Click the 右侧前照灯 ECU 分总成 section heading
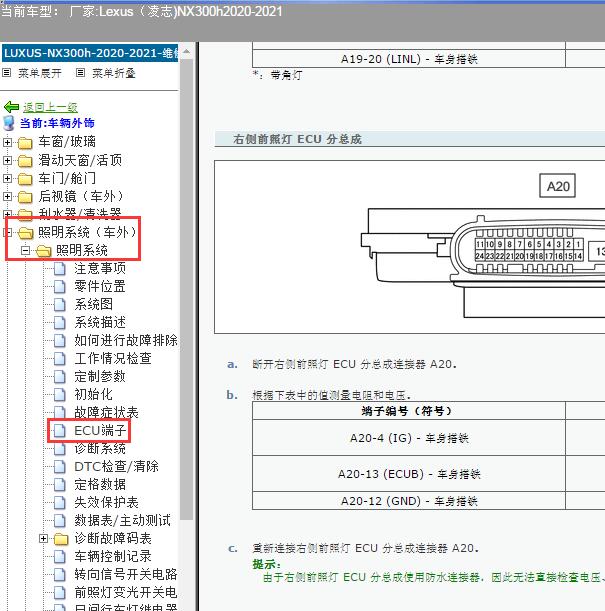Viewport: 605px width, 611px height. point(297,139)
